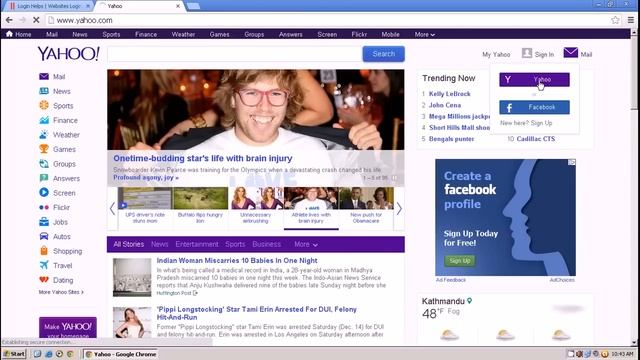Viewport: 640px width, 360px height.
Task: Click the green Sign Up button in ad
Action: coord(460,260)
